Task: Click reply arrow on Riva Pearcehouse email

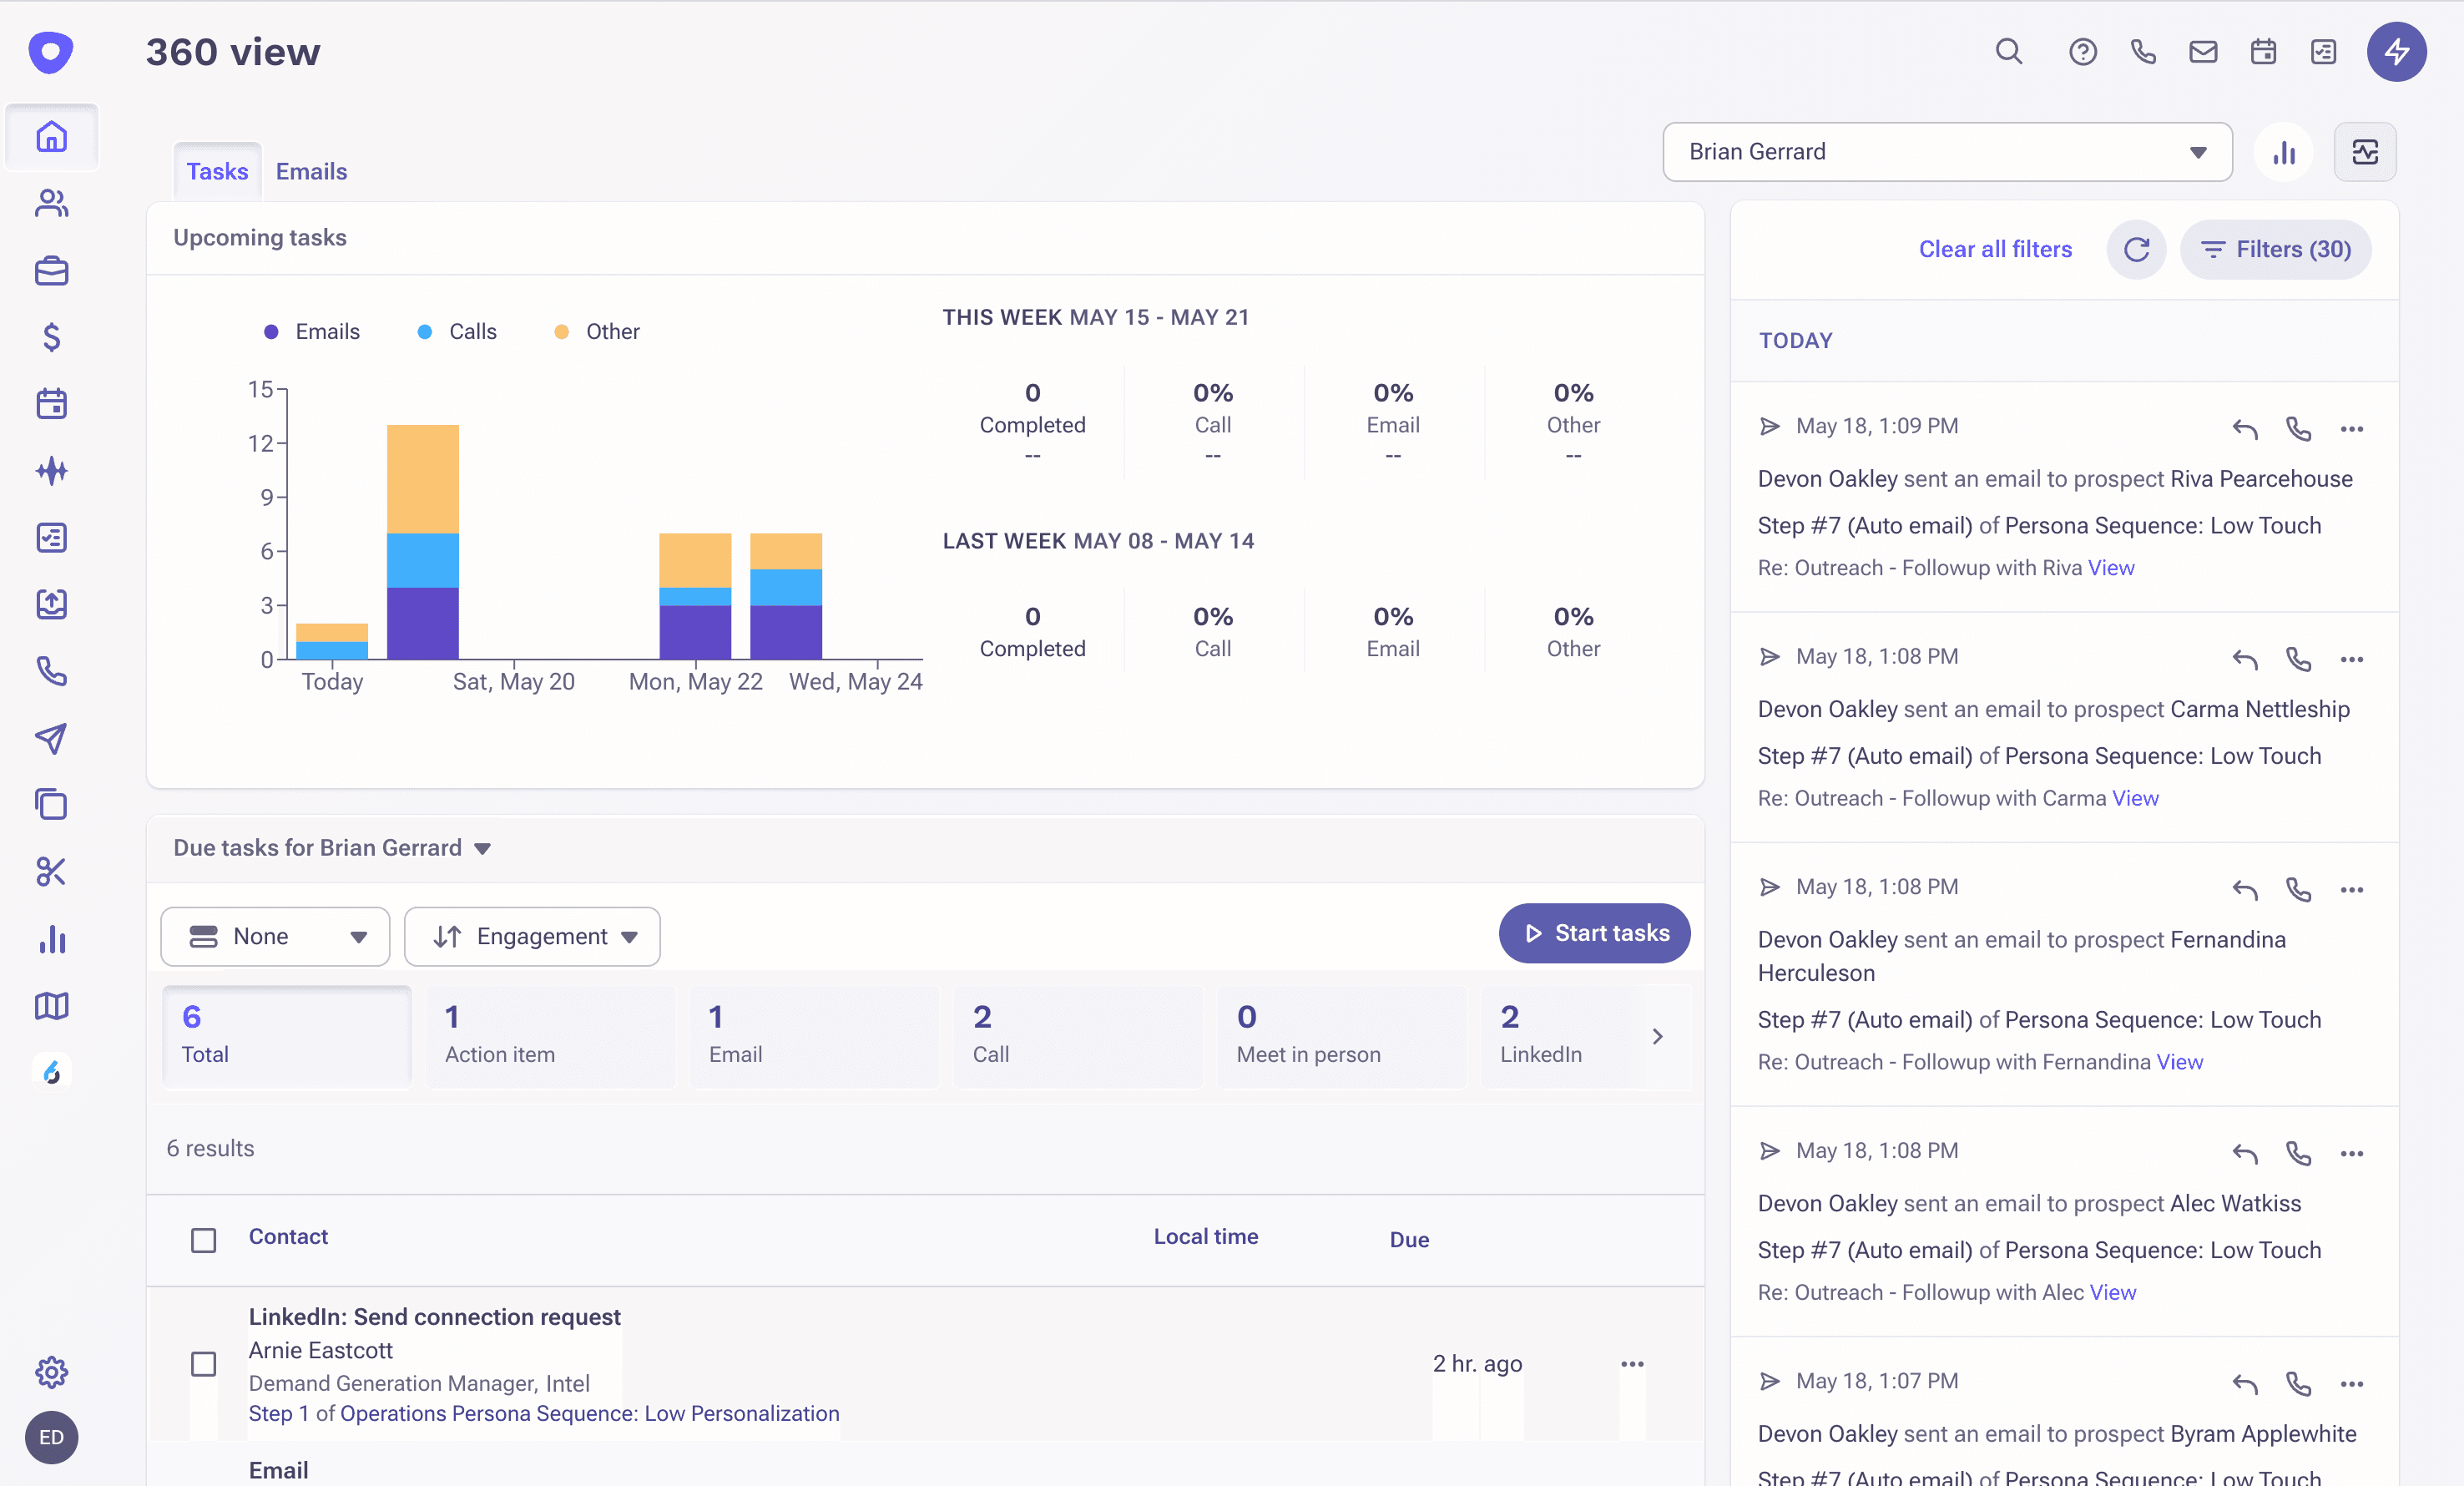Action: (2244, 428)
